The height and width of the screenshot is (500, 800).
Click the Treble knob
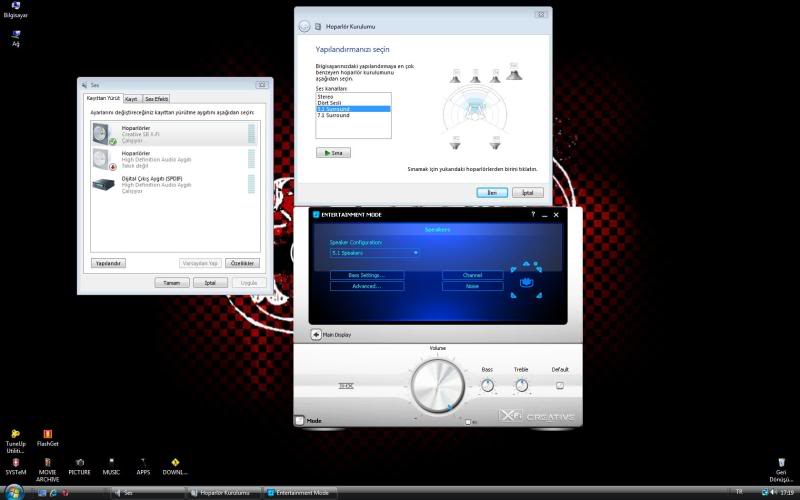(521, 385)
